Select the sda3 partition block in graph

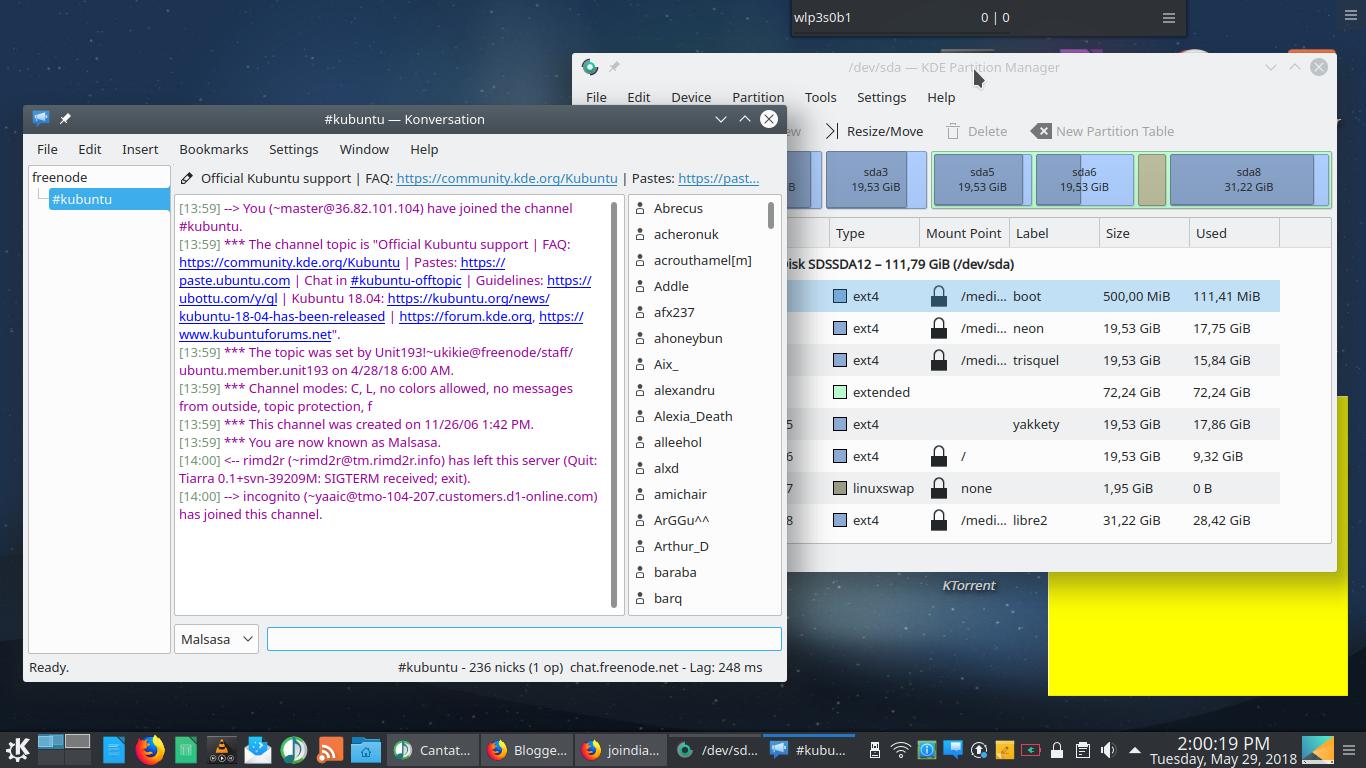point(876,180)
